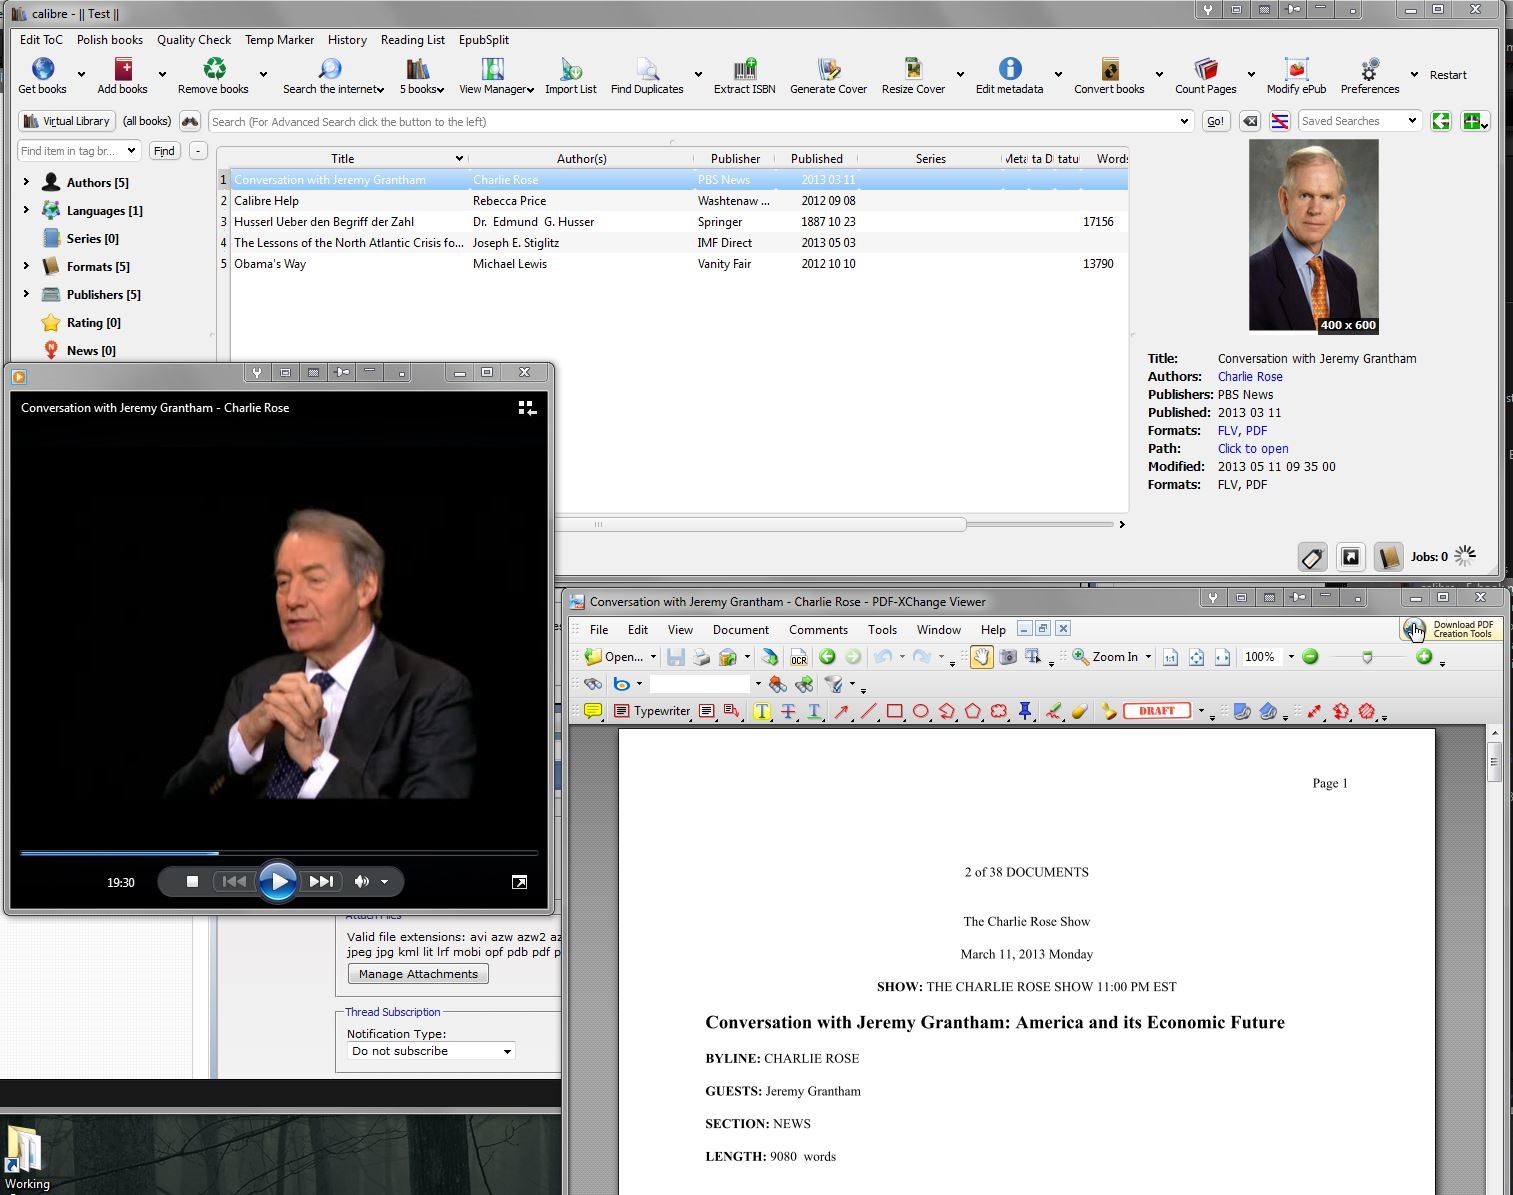Click the Charlie Rose author link
Image resolution: width=1513 pixels, height=1195 pixels.
coord(1250,377)
